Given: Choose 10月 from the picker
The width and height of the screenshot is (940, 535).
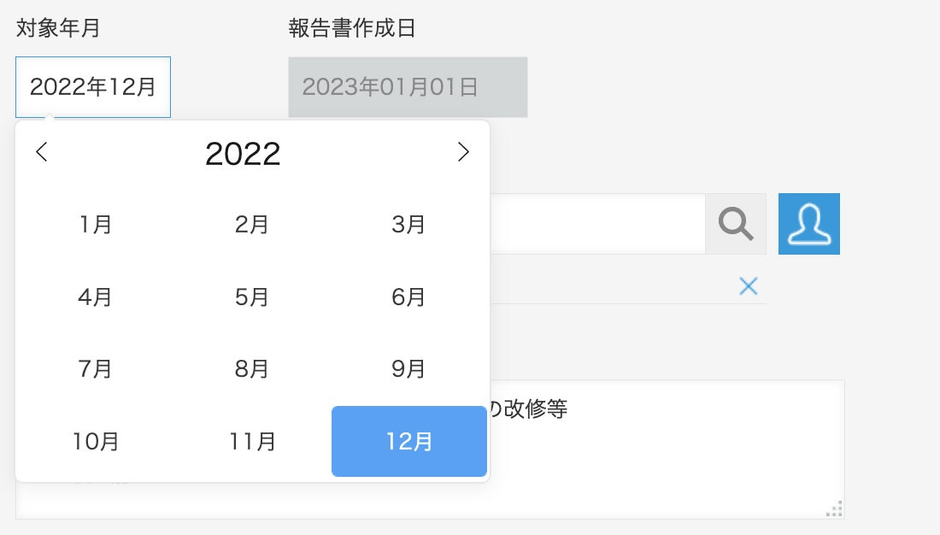Looking at the screenshot, I should (x=96, y=441).
